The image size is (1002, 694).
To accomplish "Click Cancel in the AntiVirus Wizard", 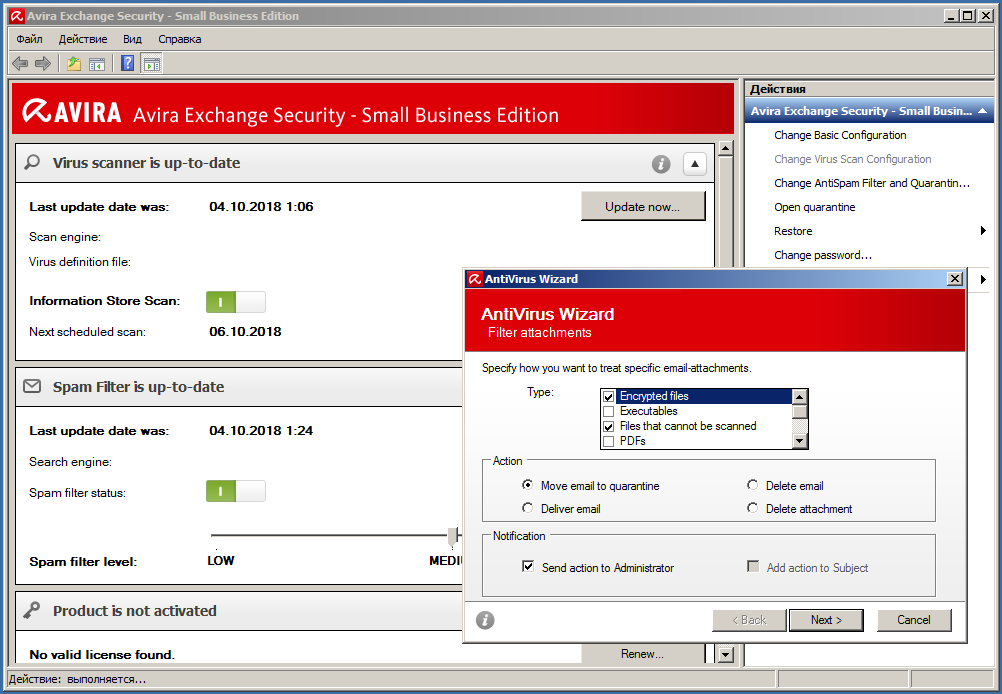I will point(914,620).
